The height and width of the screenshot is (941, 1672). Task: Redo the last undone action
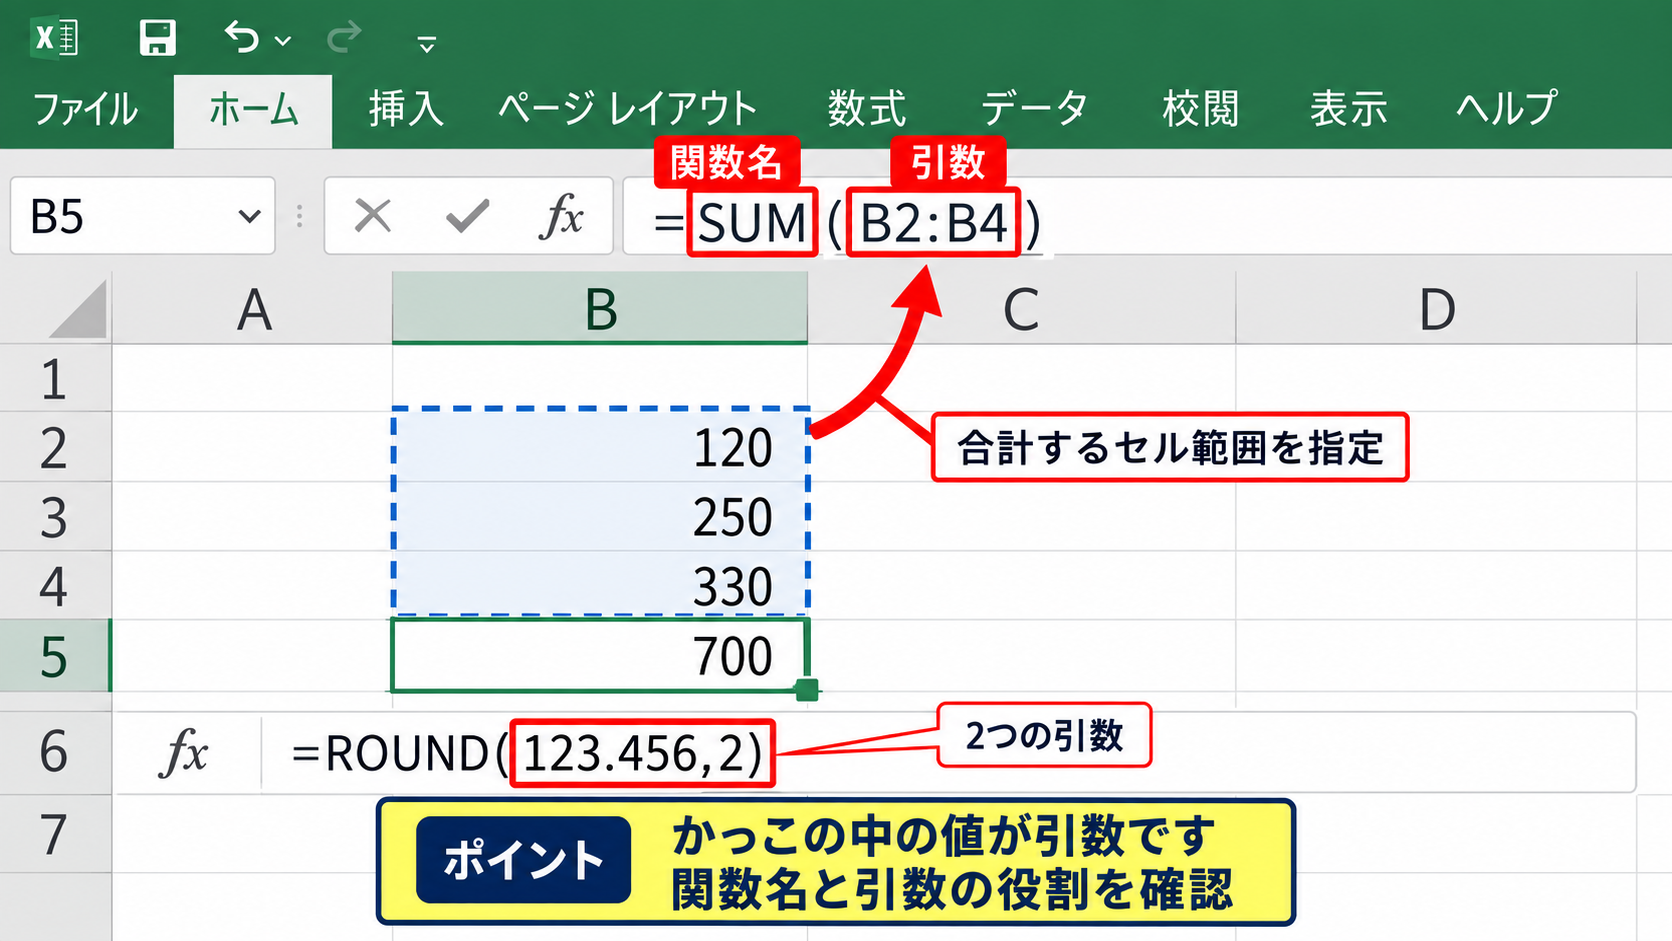click(x=344, y=38)
